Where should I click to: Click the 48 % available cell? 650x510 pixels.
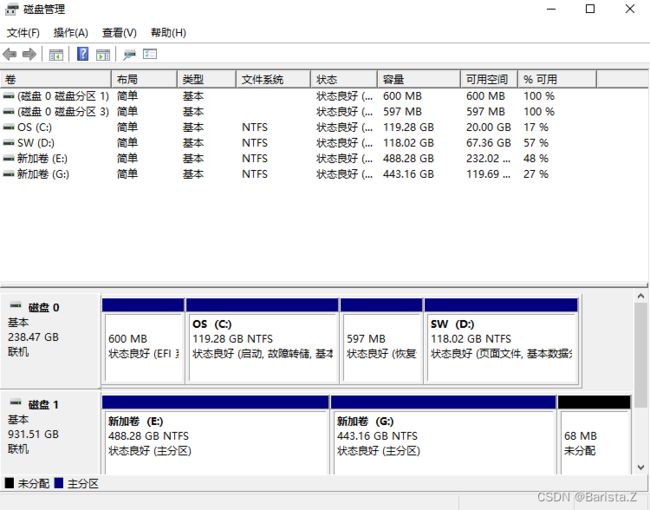(536, 158)
